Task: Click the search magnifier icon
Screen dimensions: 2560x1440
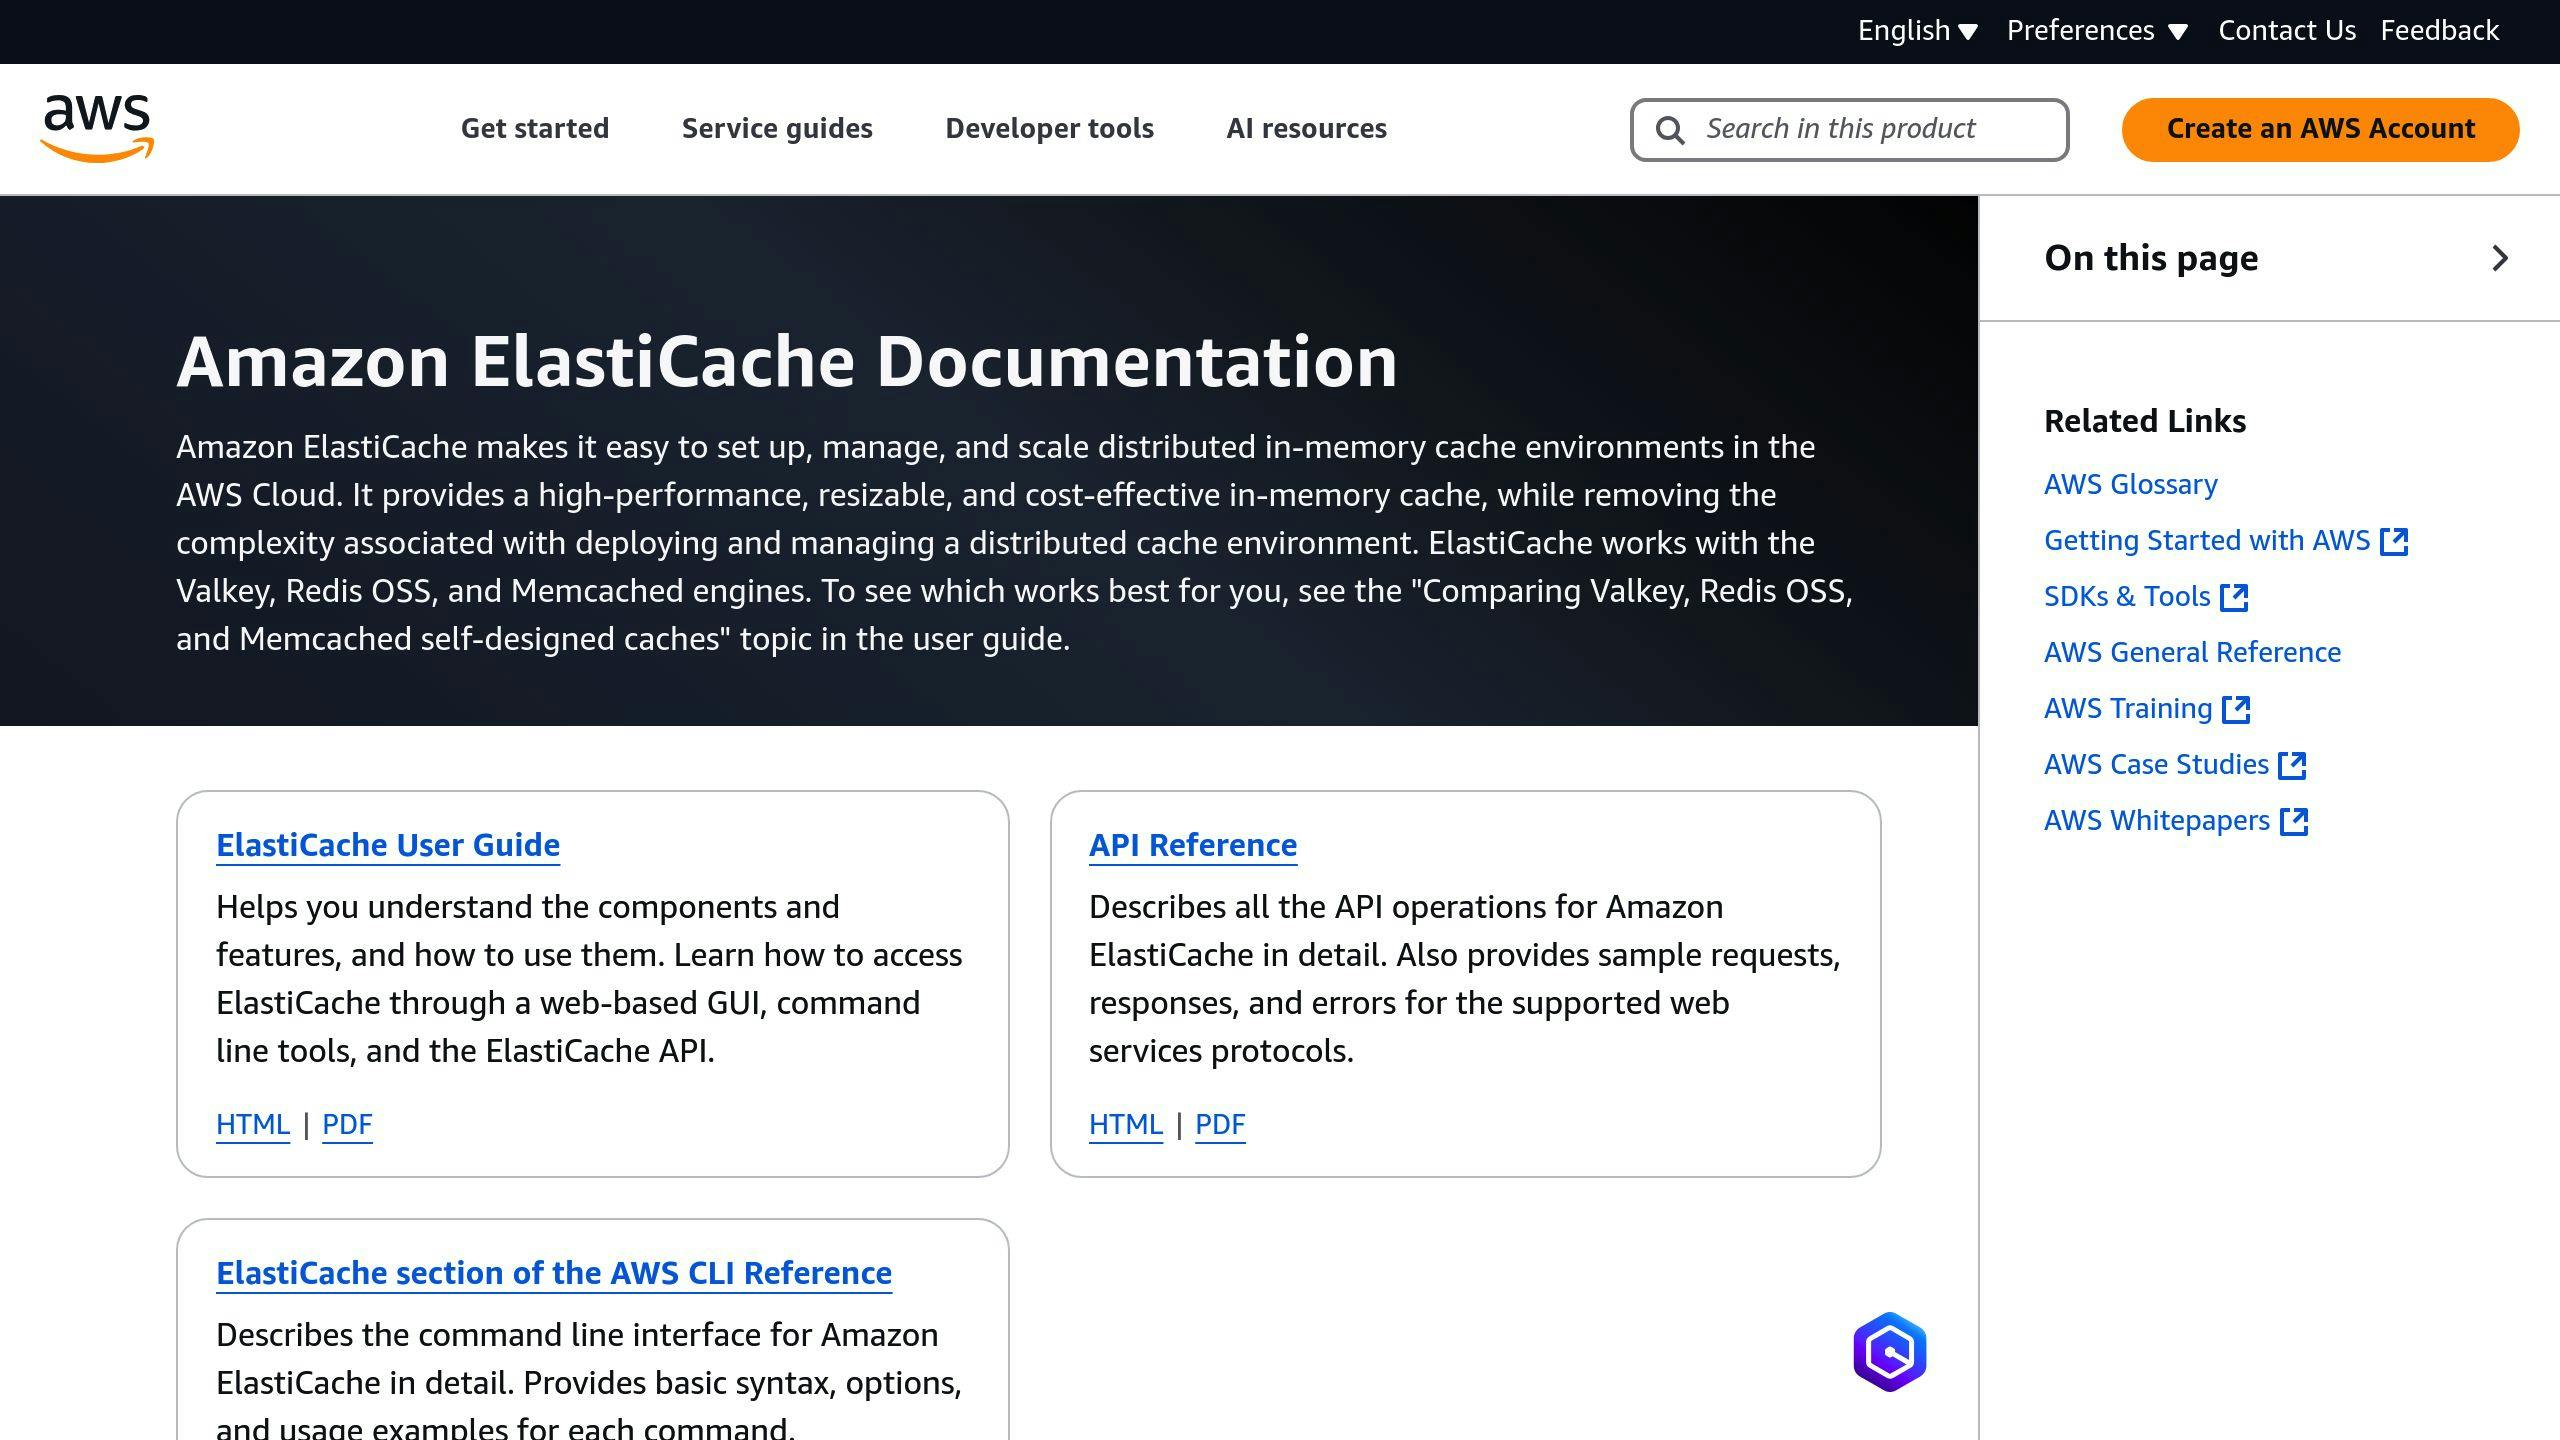Action: 1670,130
